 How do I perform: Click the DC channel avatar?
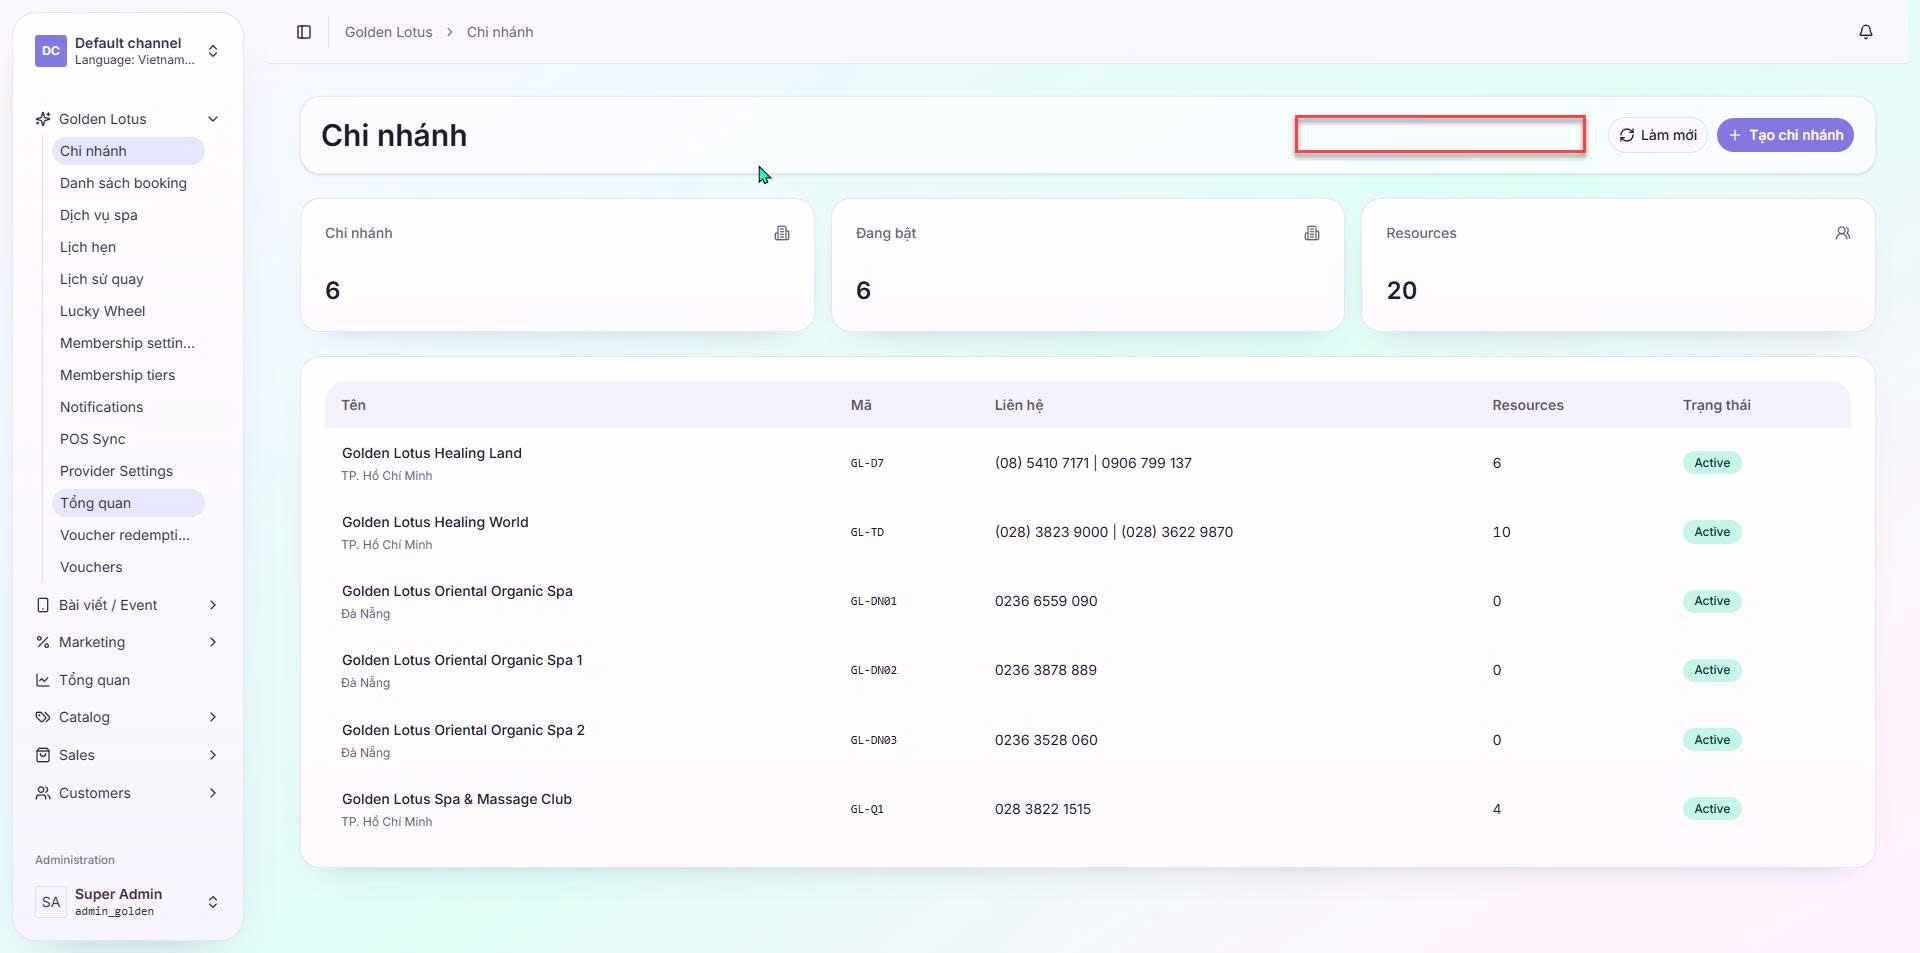pyautogui.click(x=51, y=51)
